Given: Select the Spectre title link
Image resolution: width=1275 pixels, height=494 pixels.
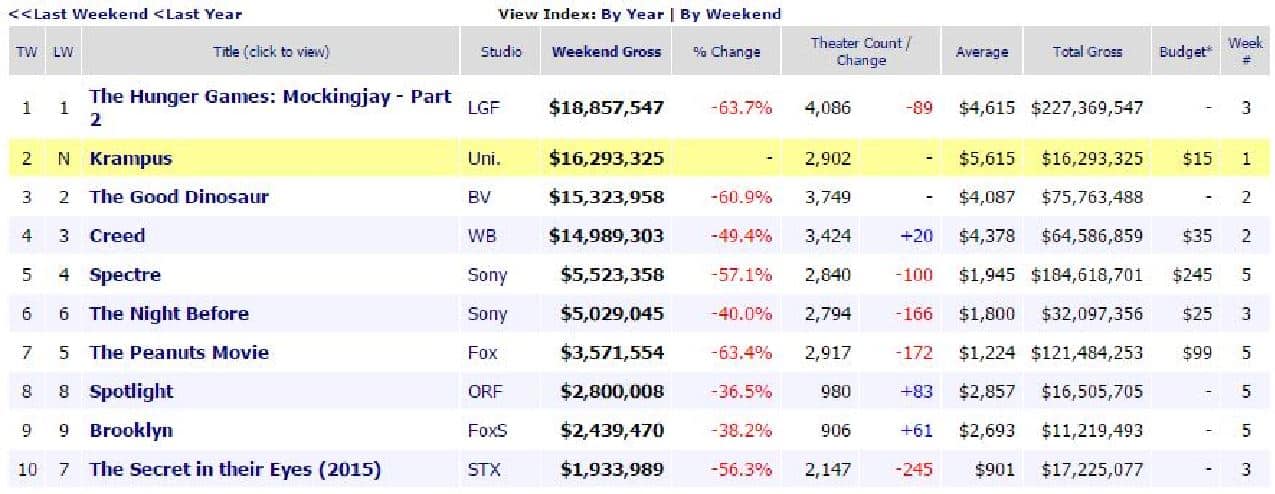Looking at the screenshot, I should [124, 275].
